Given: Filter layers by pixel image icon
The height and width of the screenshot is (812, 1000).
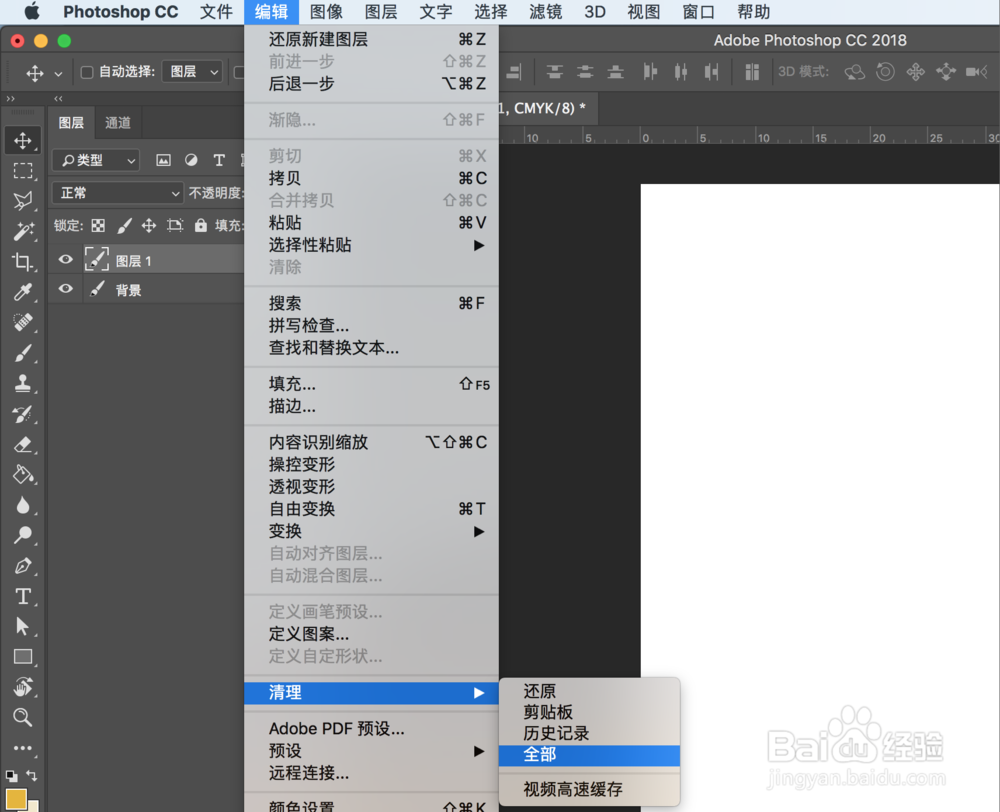Looking at the screenshot, I should 163,160.
